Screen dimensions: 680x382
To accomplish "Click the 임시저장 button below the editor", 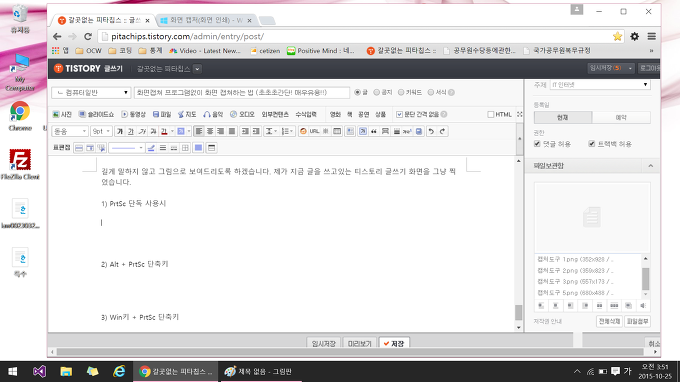I will [324, 343].
